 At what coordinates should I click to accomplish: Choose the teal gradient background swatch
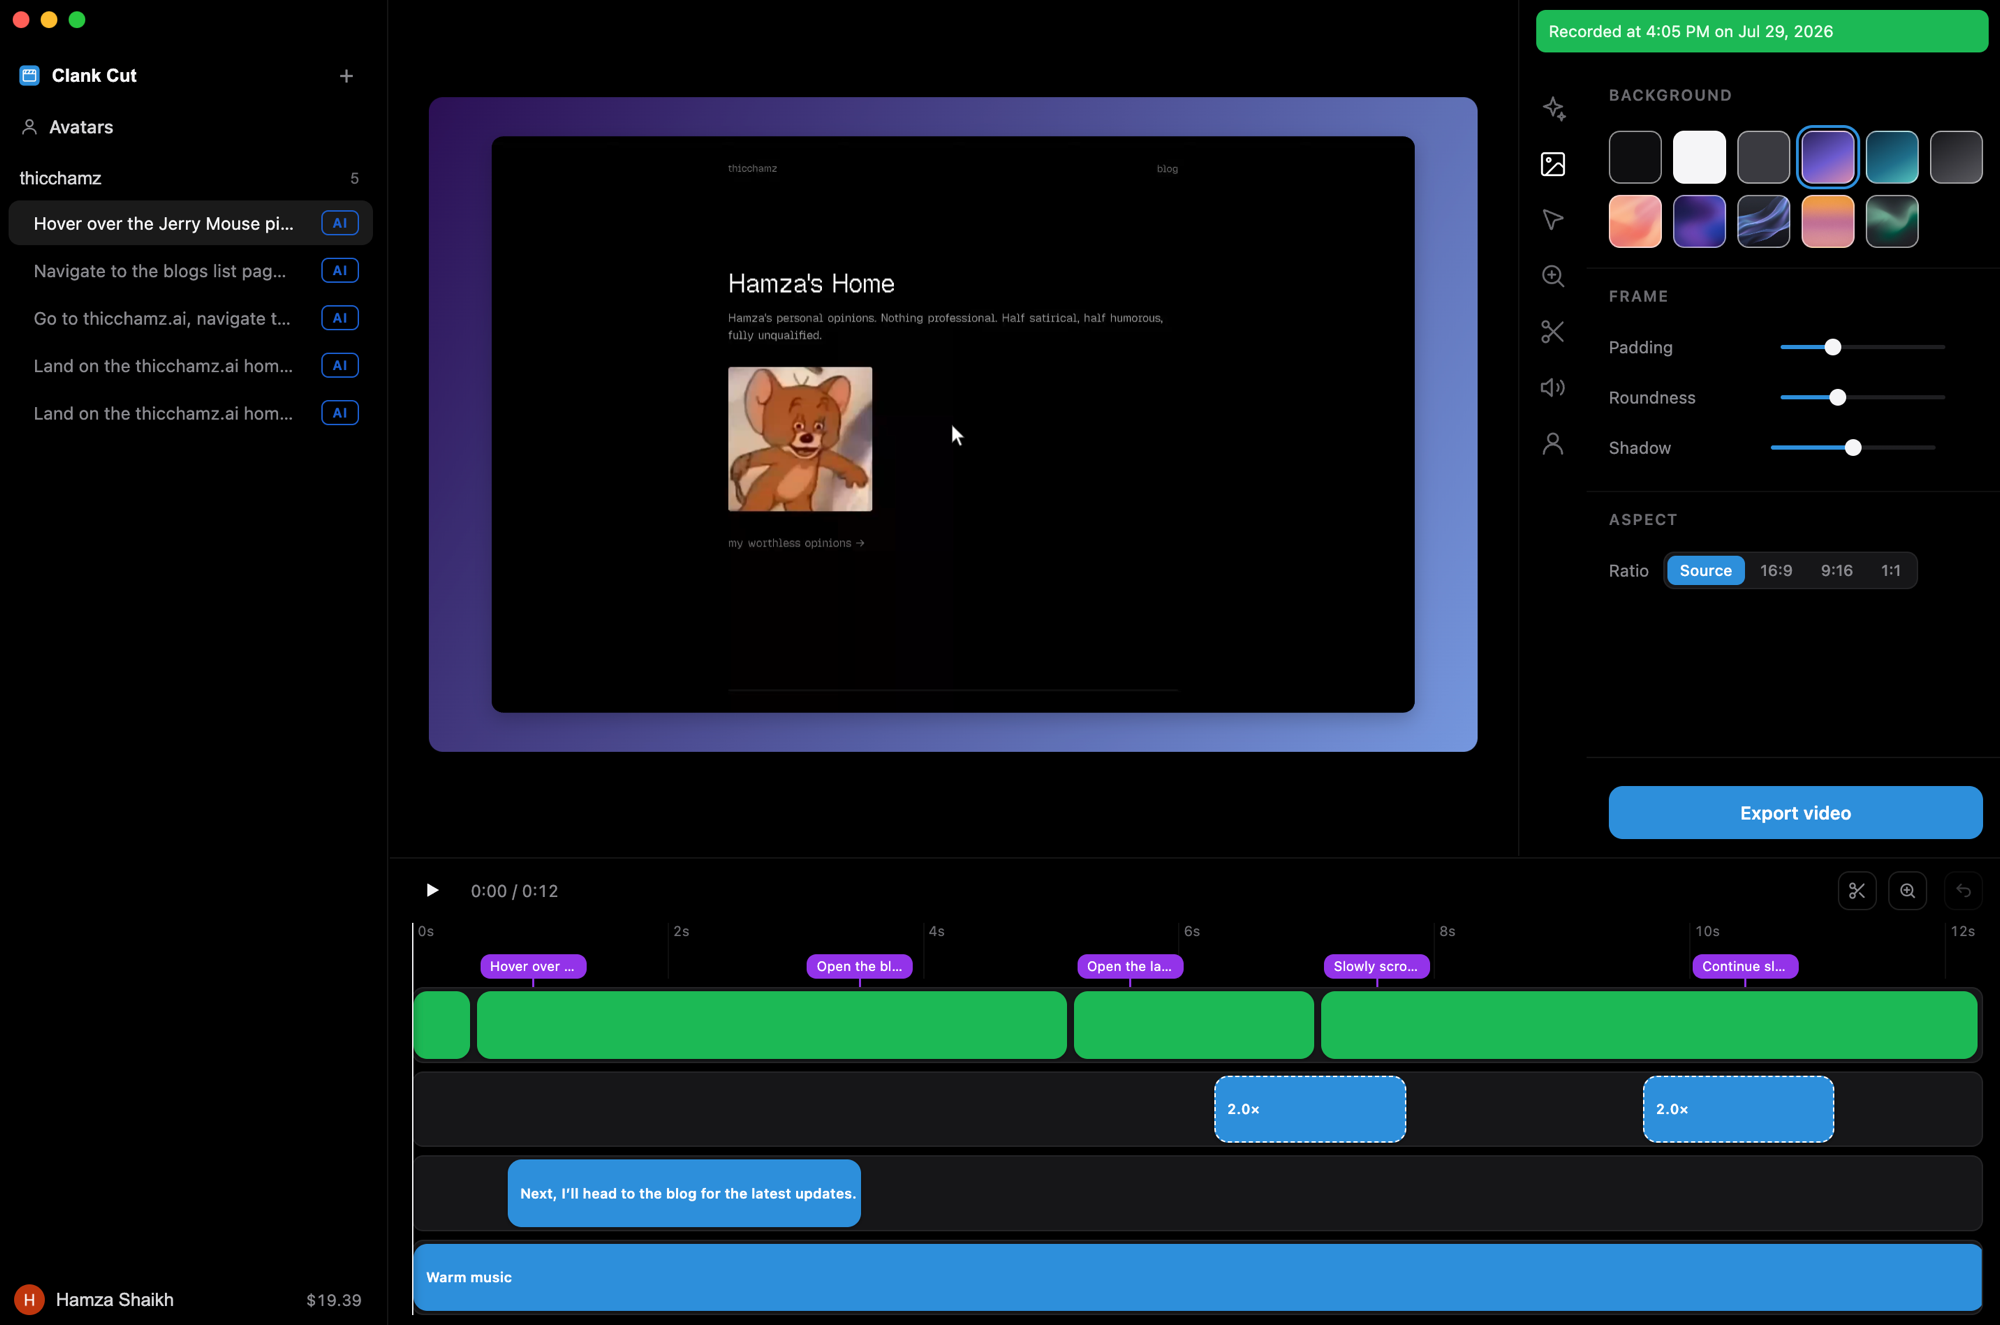pyautogui.click(x=1892, y=157)
